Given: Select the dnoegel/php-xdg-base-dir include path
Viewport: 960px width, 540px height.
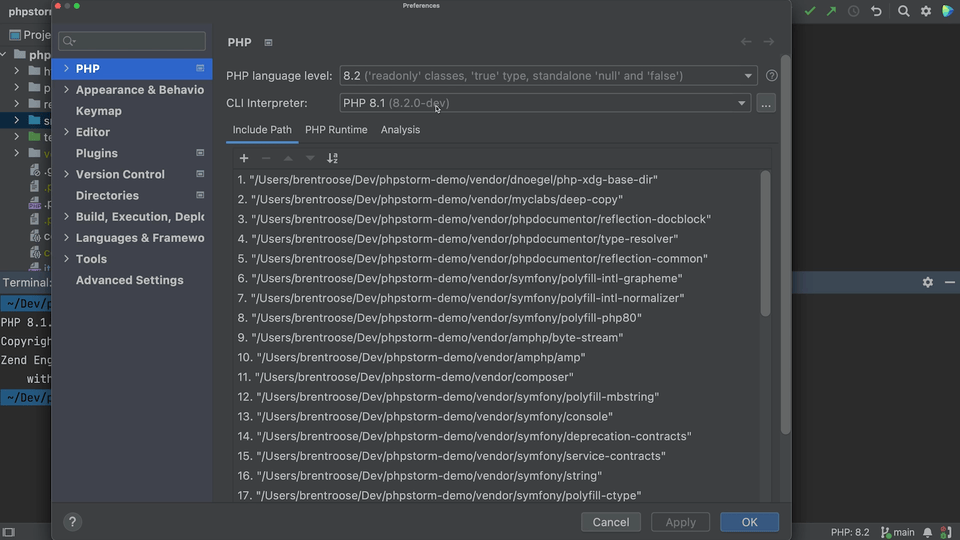Looking at the screenshot, I should coord(448,180).
